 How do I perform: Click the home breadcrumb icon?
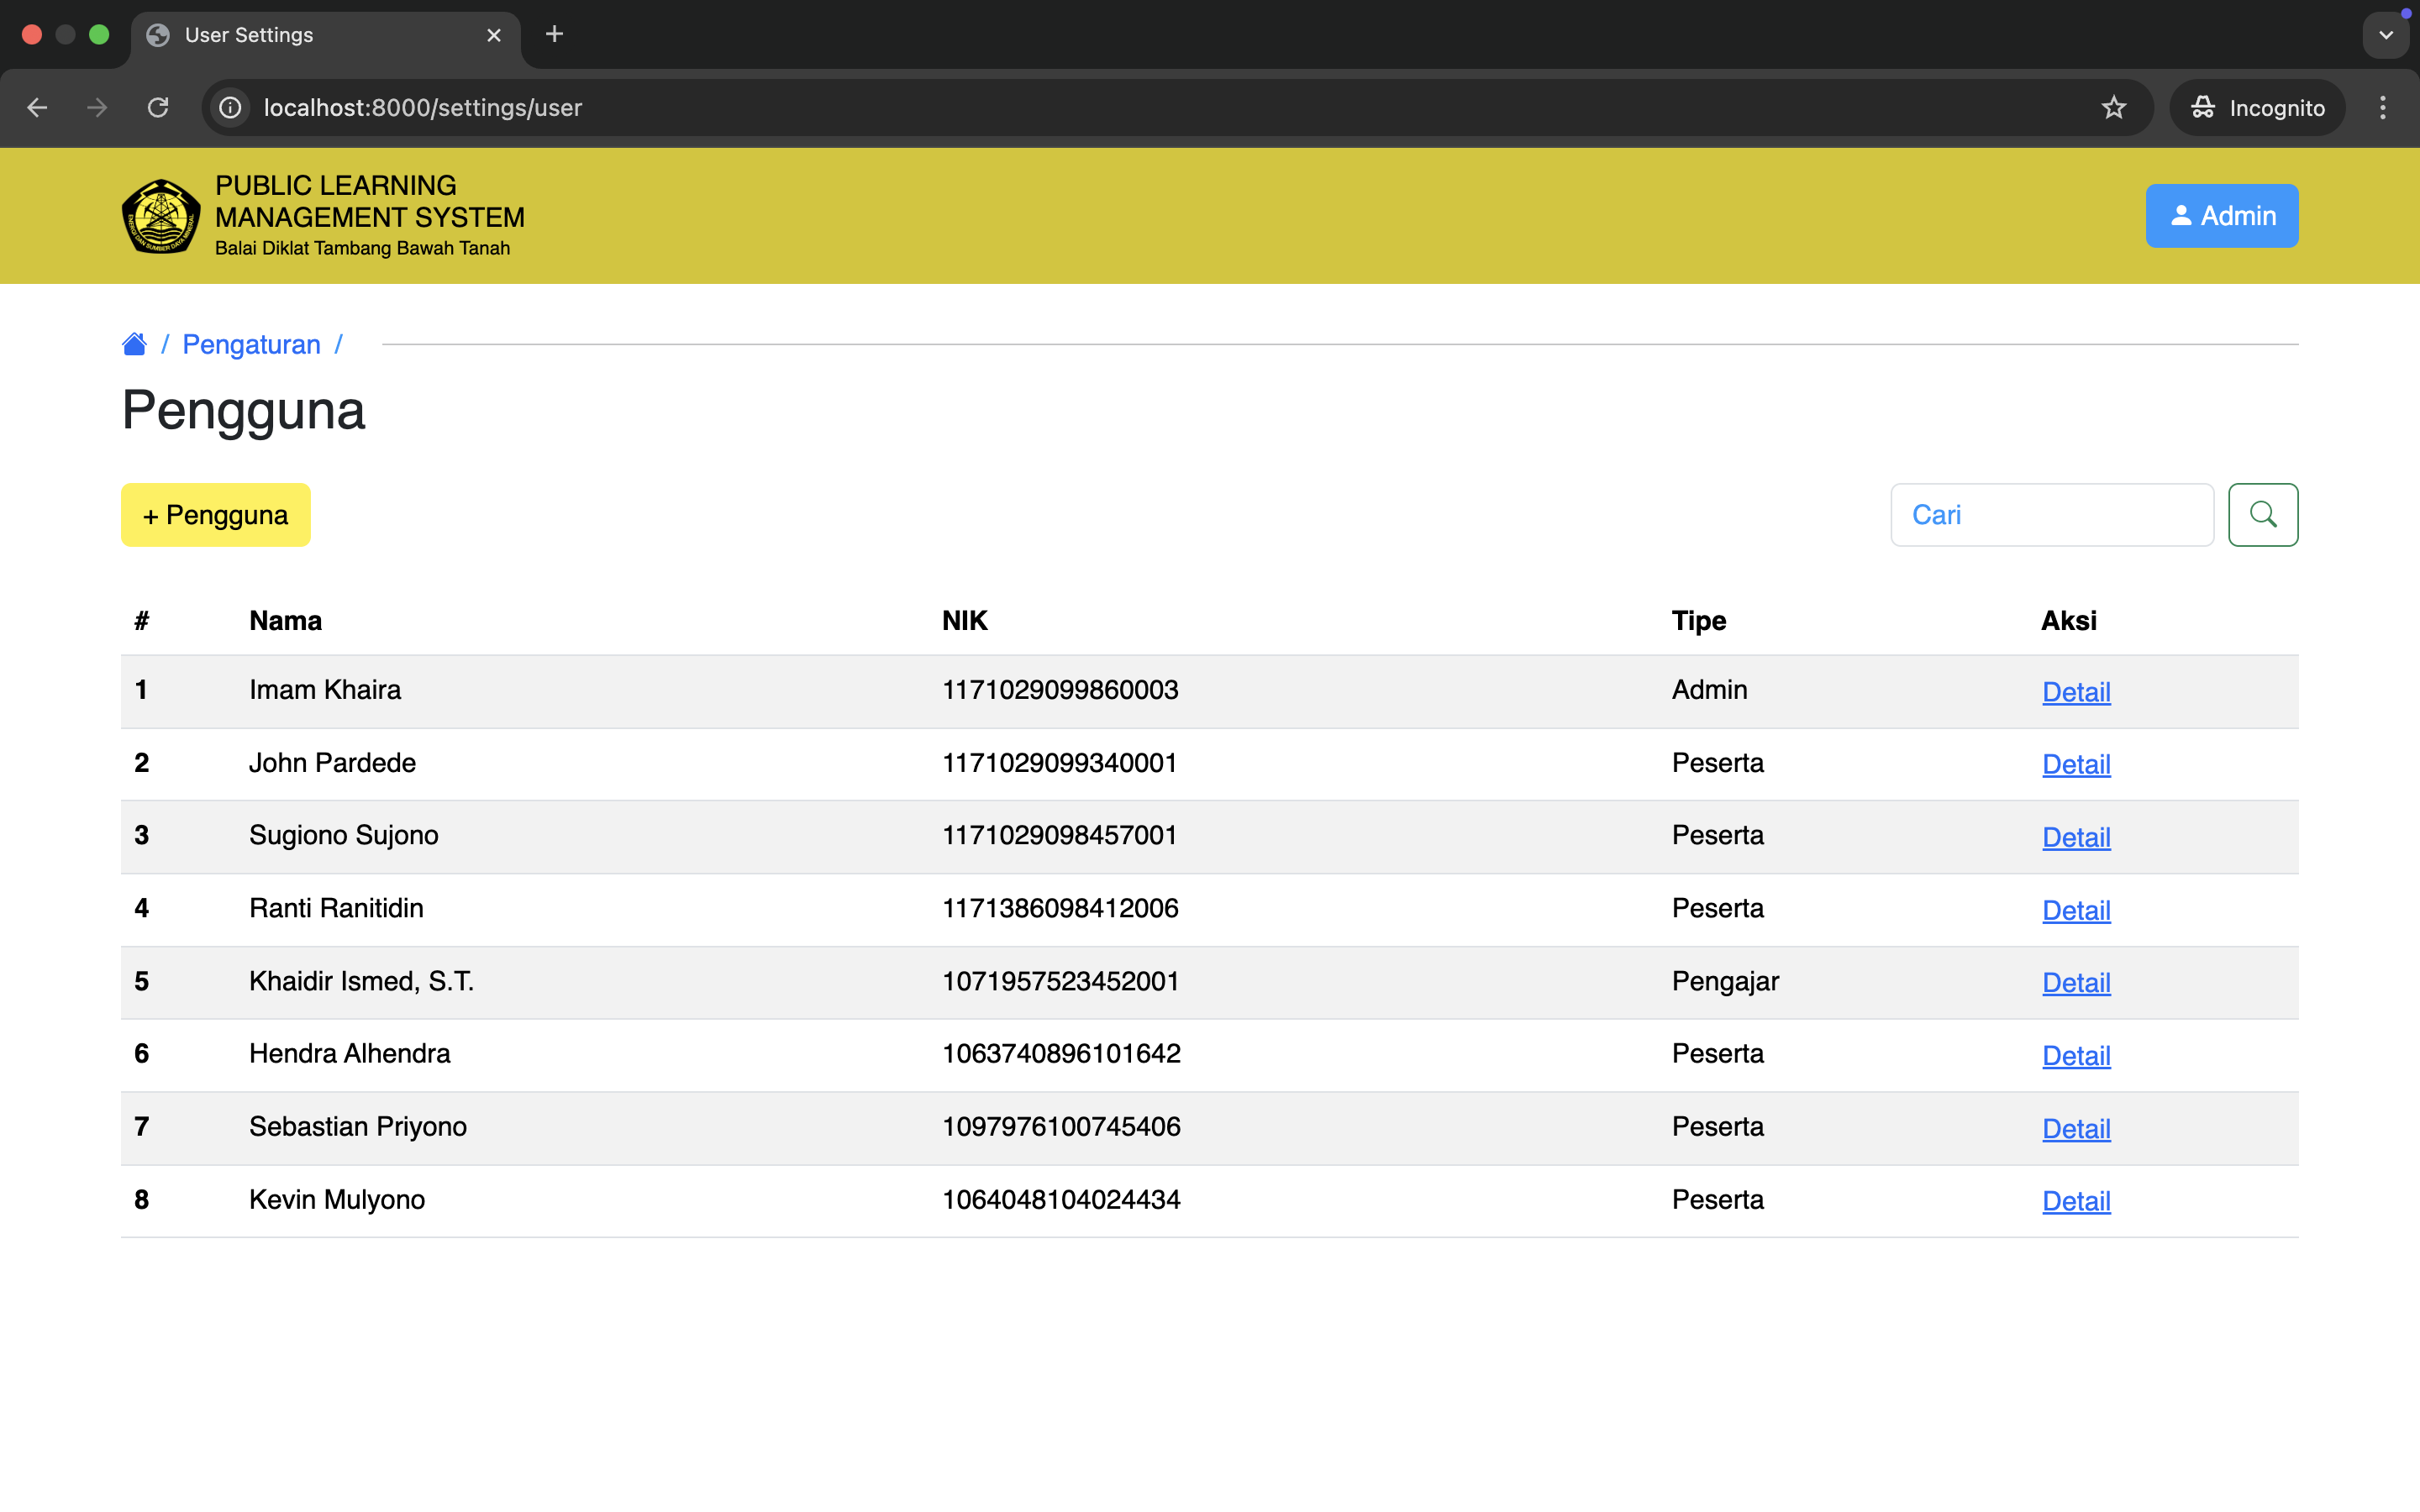(x=134, y=344)
